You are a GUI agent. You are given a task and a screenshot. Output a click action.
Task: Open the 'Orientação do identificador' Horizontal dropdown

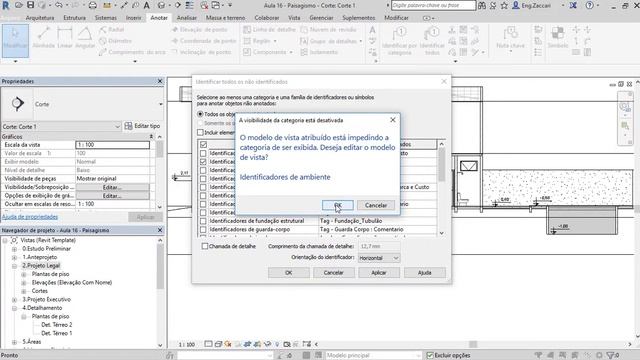[x=379, y=258]
